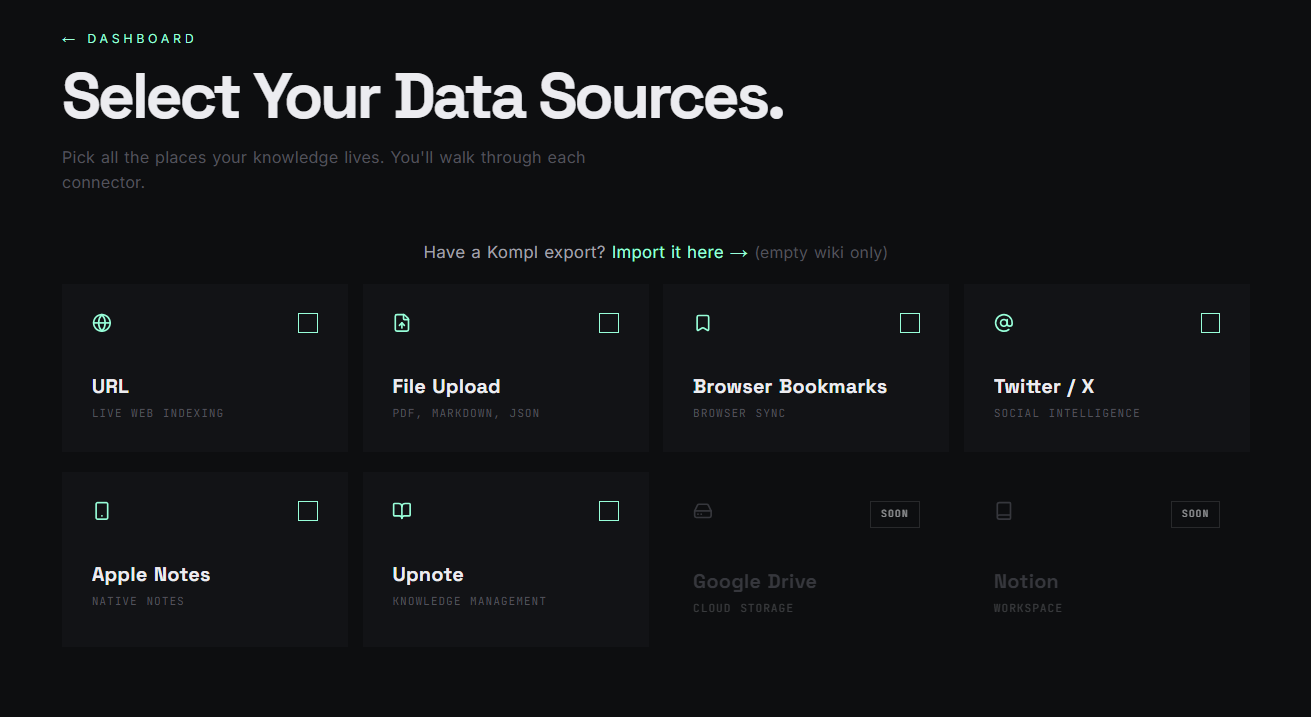Click 'LIVE WEB INDEXING' subtitle
This screenshot has width=1311, height=717.
pos(158,413)
